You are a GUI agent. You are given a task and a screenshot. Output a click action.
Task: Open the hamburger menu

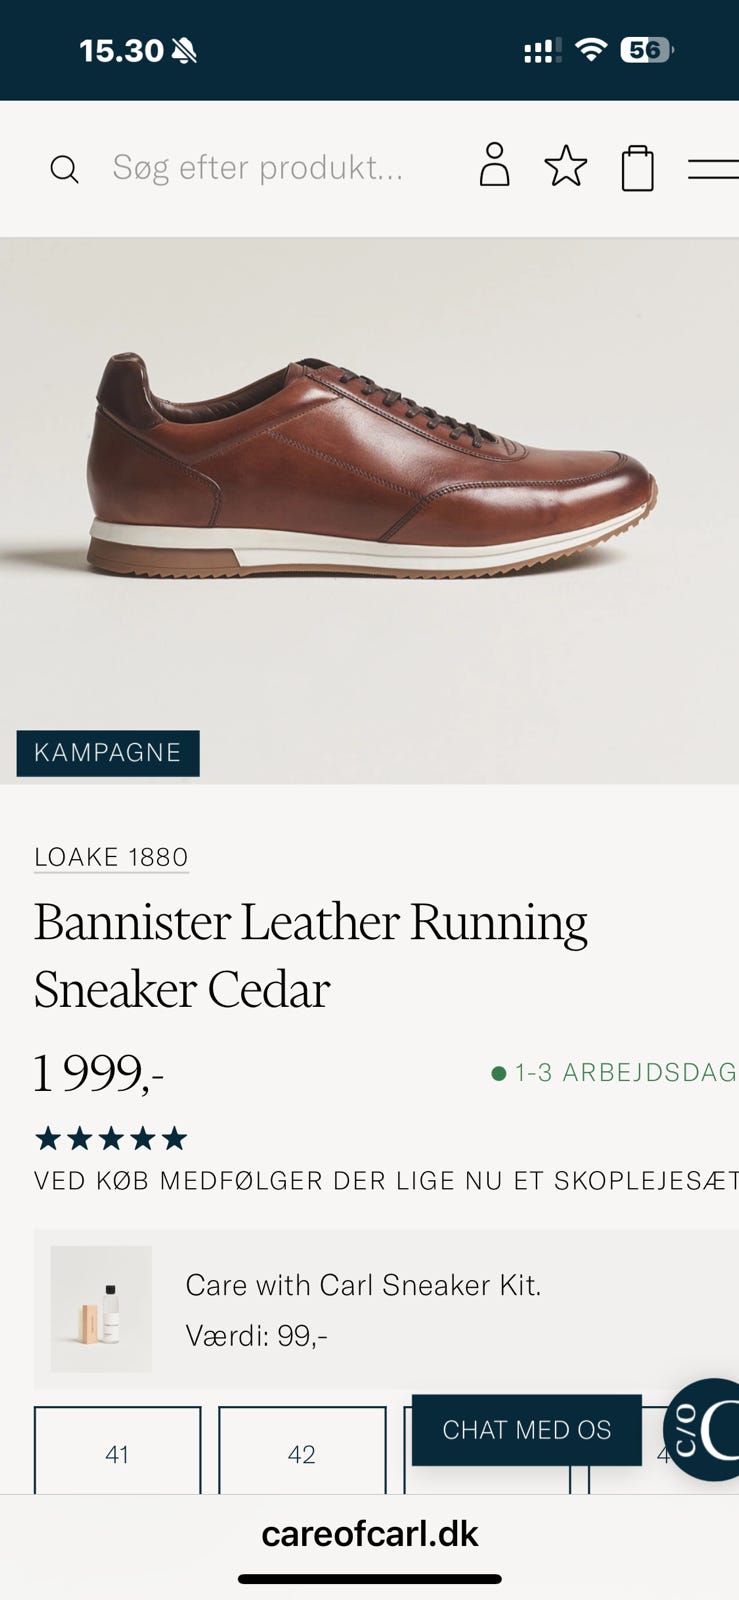pos(713,168)
